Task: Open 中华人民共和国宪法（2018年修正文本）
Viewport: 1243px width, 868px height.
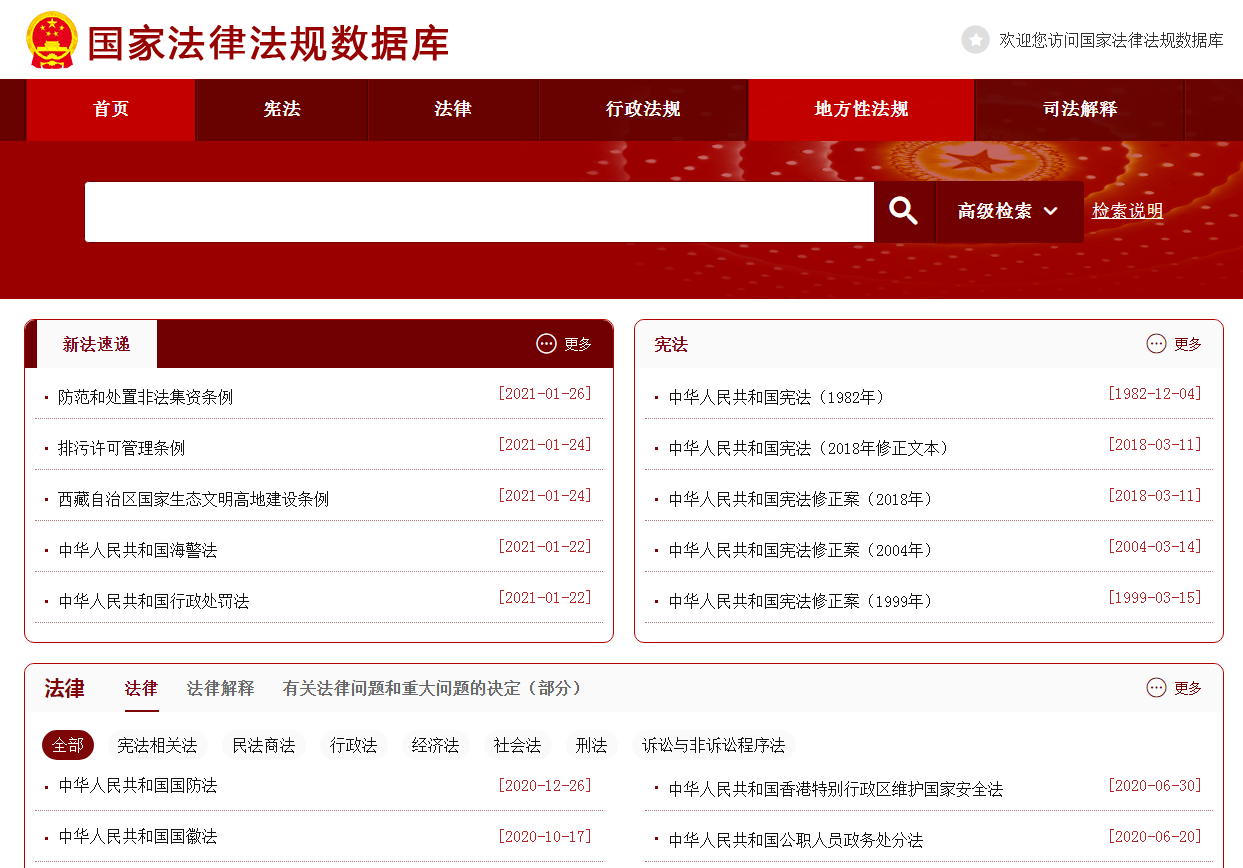Action: pyautogui.click(x=809, y=448)
